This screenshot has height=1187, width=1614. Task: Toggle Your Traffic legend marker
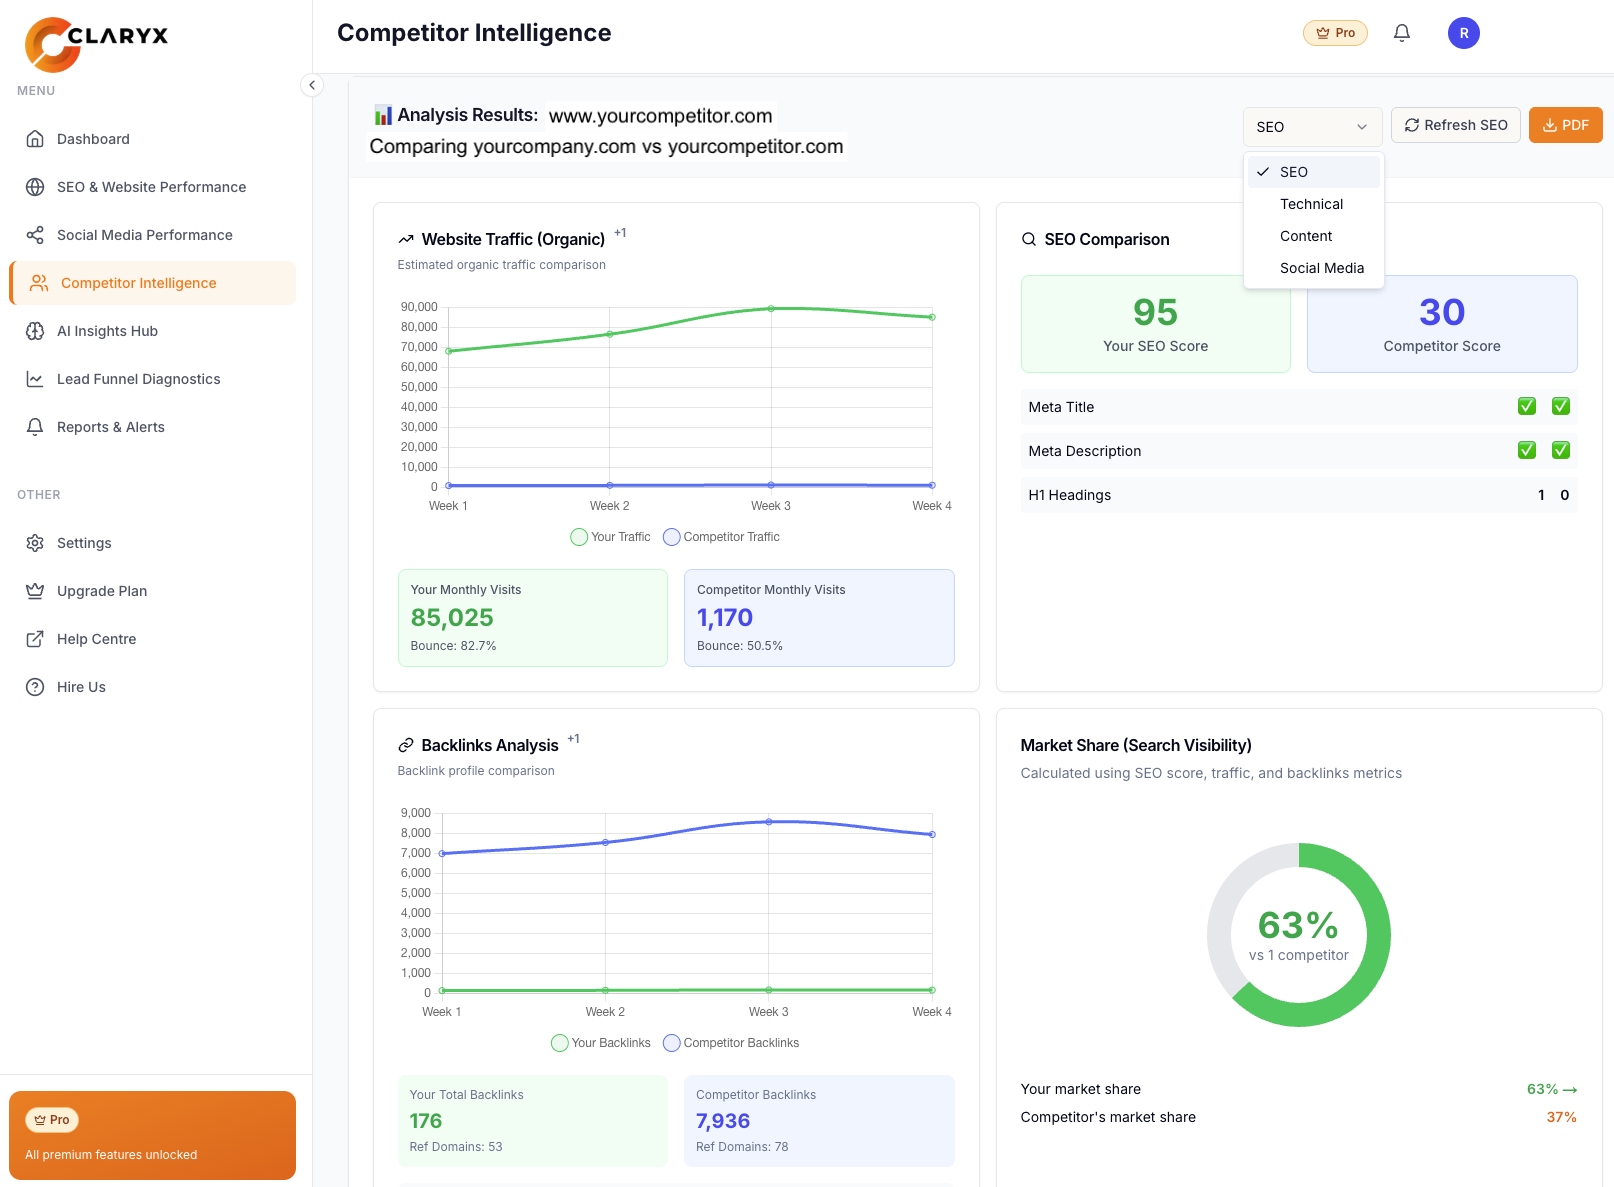pos(579,537)
